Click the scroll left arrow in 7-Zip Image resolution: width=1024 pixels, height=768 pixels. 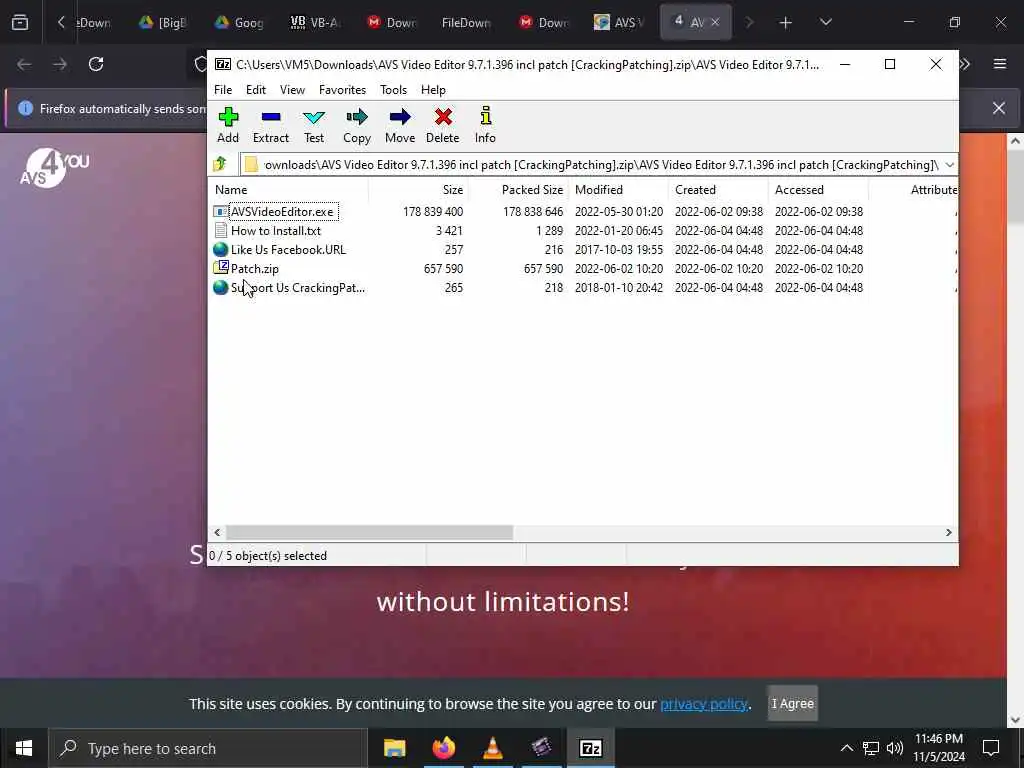pyautogui.click(x=217, y=533)
